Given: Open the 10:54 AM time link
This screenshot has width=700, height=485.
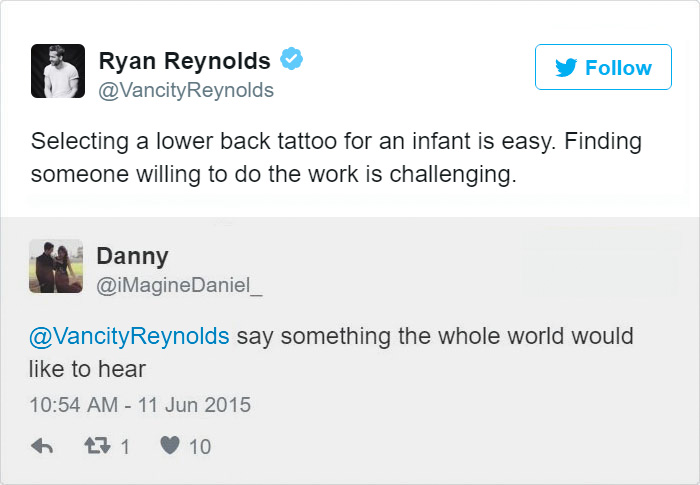Looking at the screenshot, I should [x=72, y=405].
